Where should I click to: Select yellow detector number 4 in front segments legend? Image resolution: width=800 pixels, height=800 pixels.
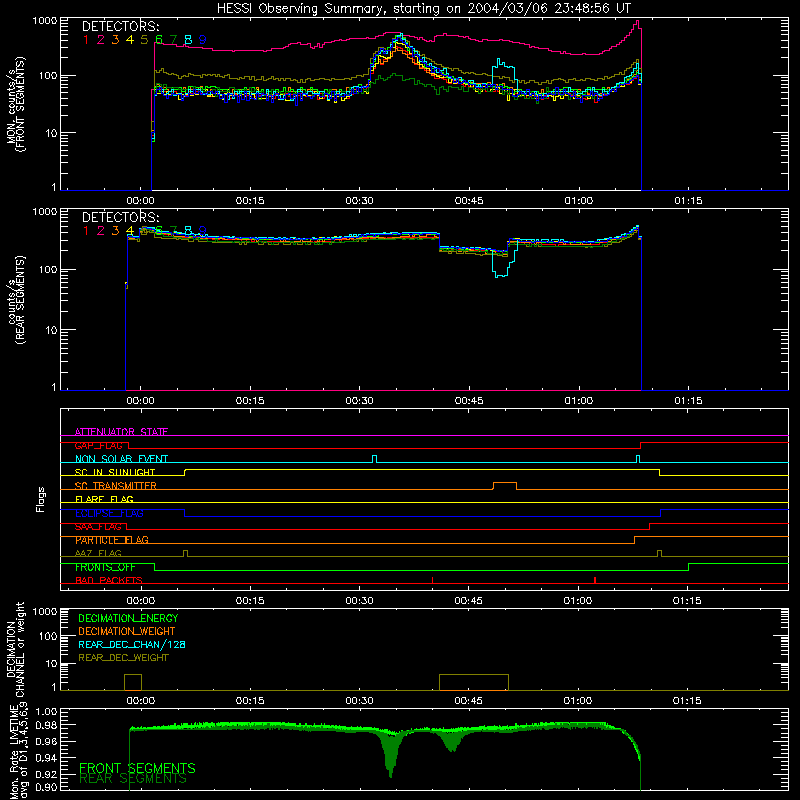coord(130,40)
